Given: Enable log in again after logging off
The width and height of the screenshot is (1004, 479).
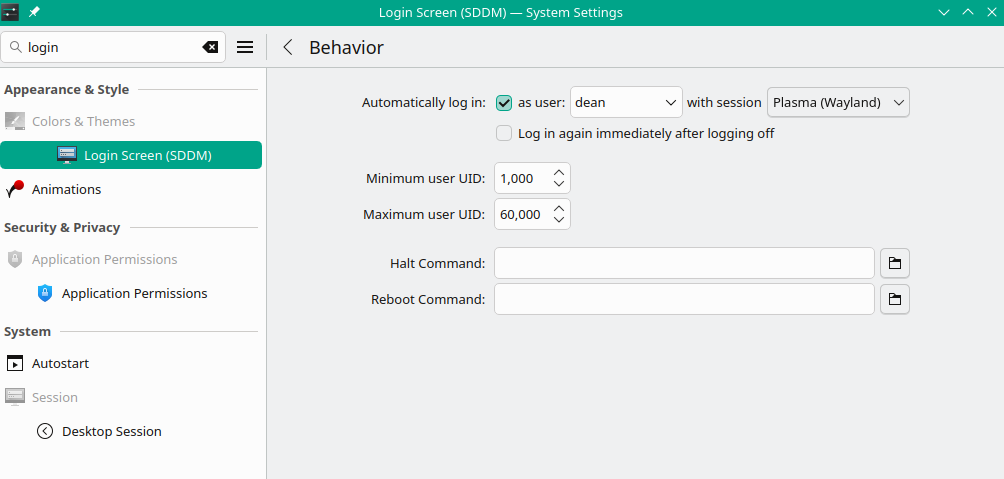Looking at the screenshot, I should pyautogui.click(x=504, y=133).
